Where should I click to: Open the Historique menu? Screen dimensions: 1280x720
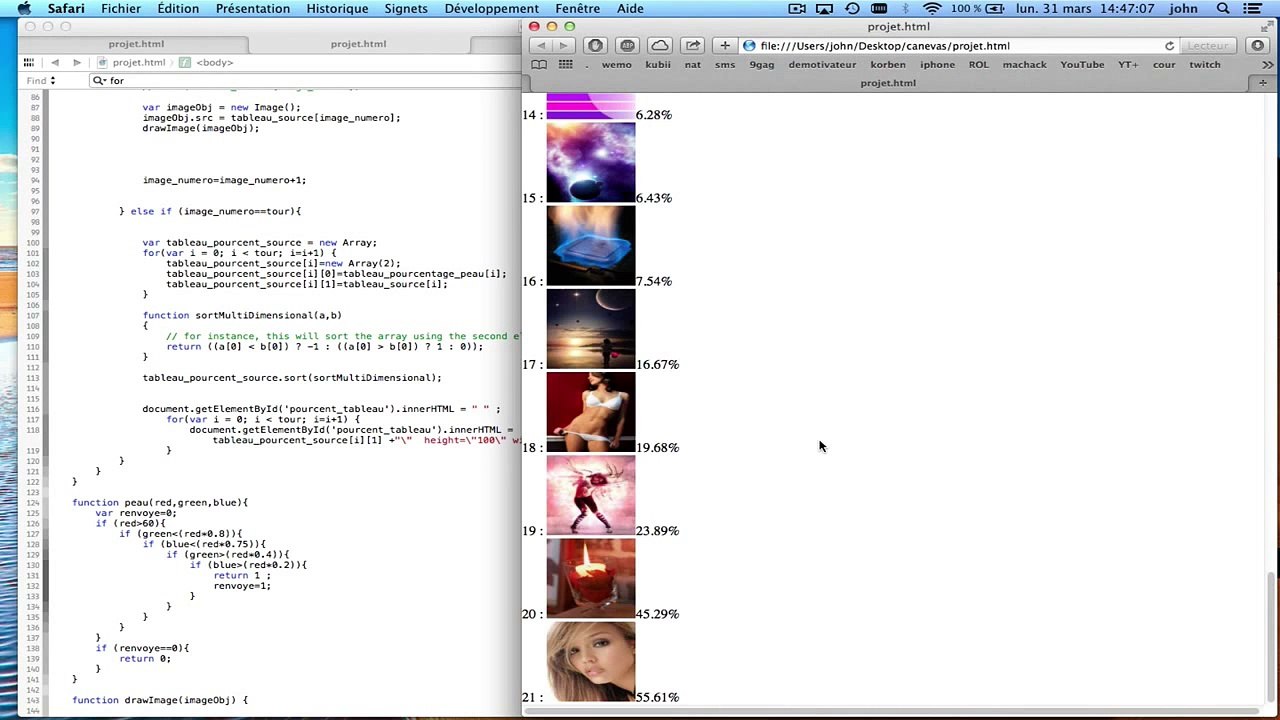337,9
